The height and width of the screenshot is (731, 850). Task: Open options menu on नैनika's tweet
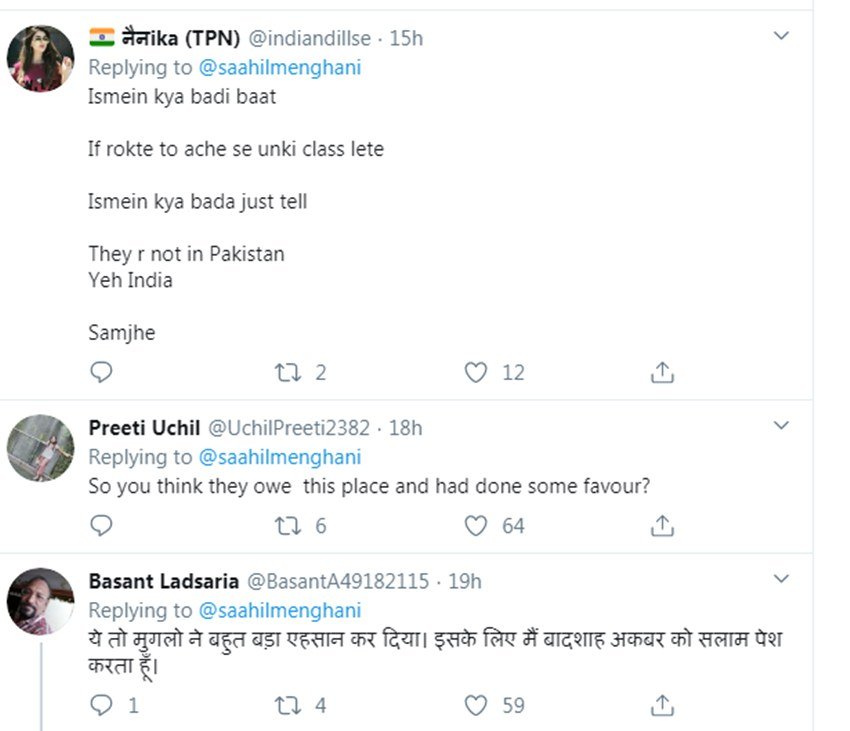click(x=781, y=35)
